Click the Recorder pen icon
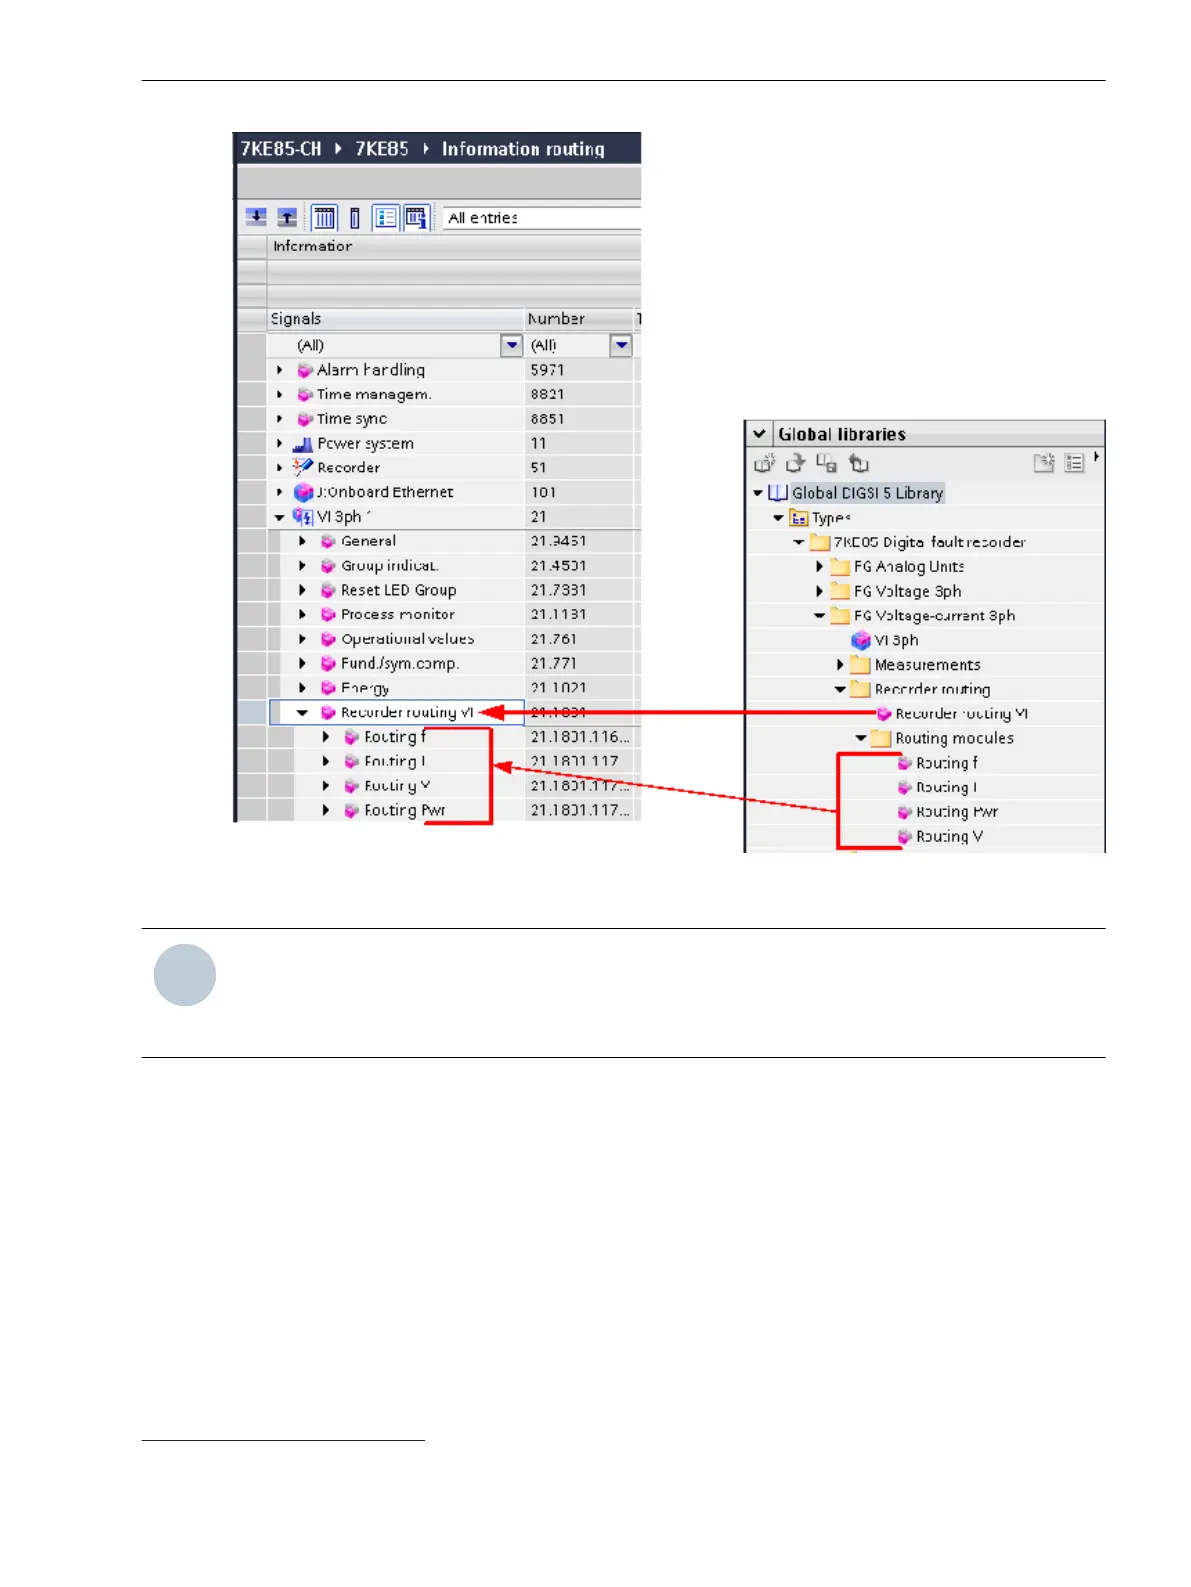The image size is (1191, 1587). (303, 467)
